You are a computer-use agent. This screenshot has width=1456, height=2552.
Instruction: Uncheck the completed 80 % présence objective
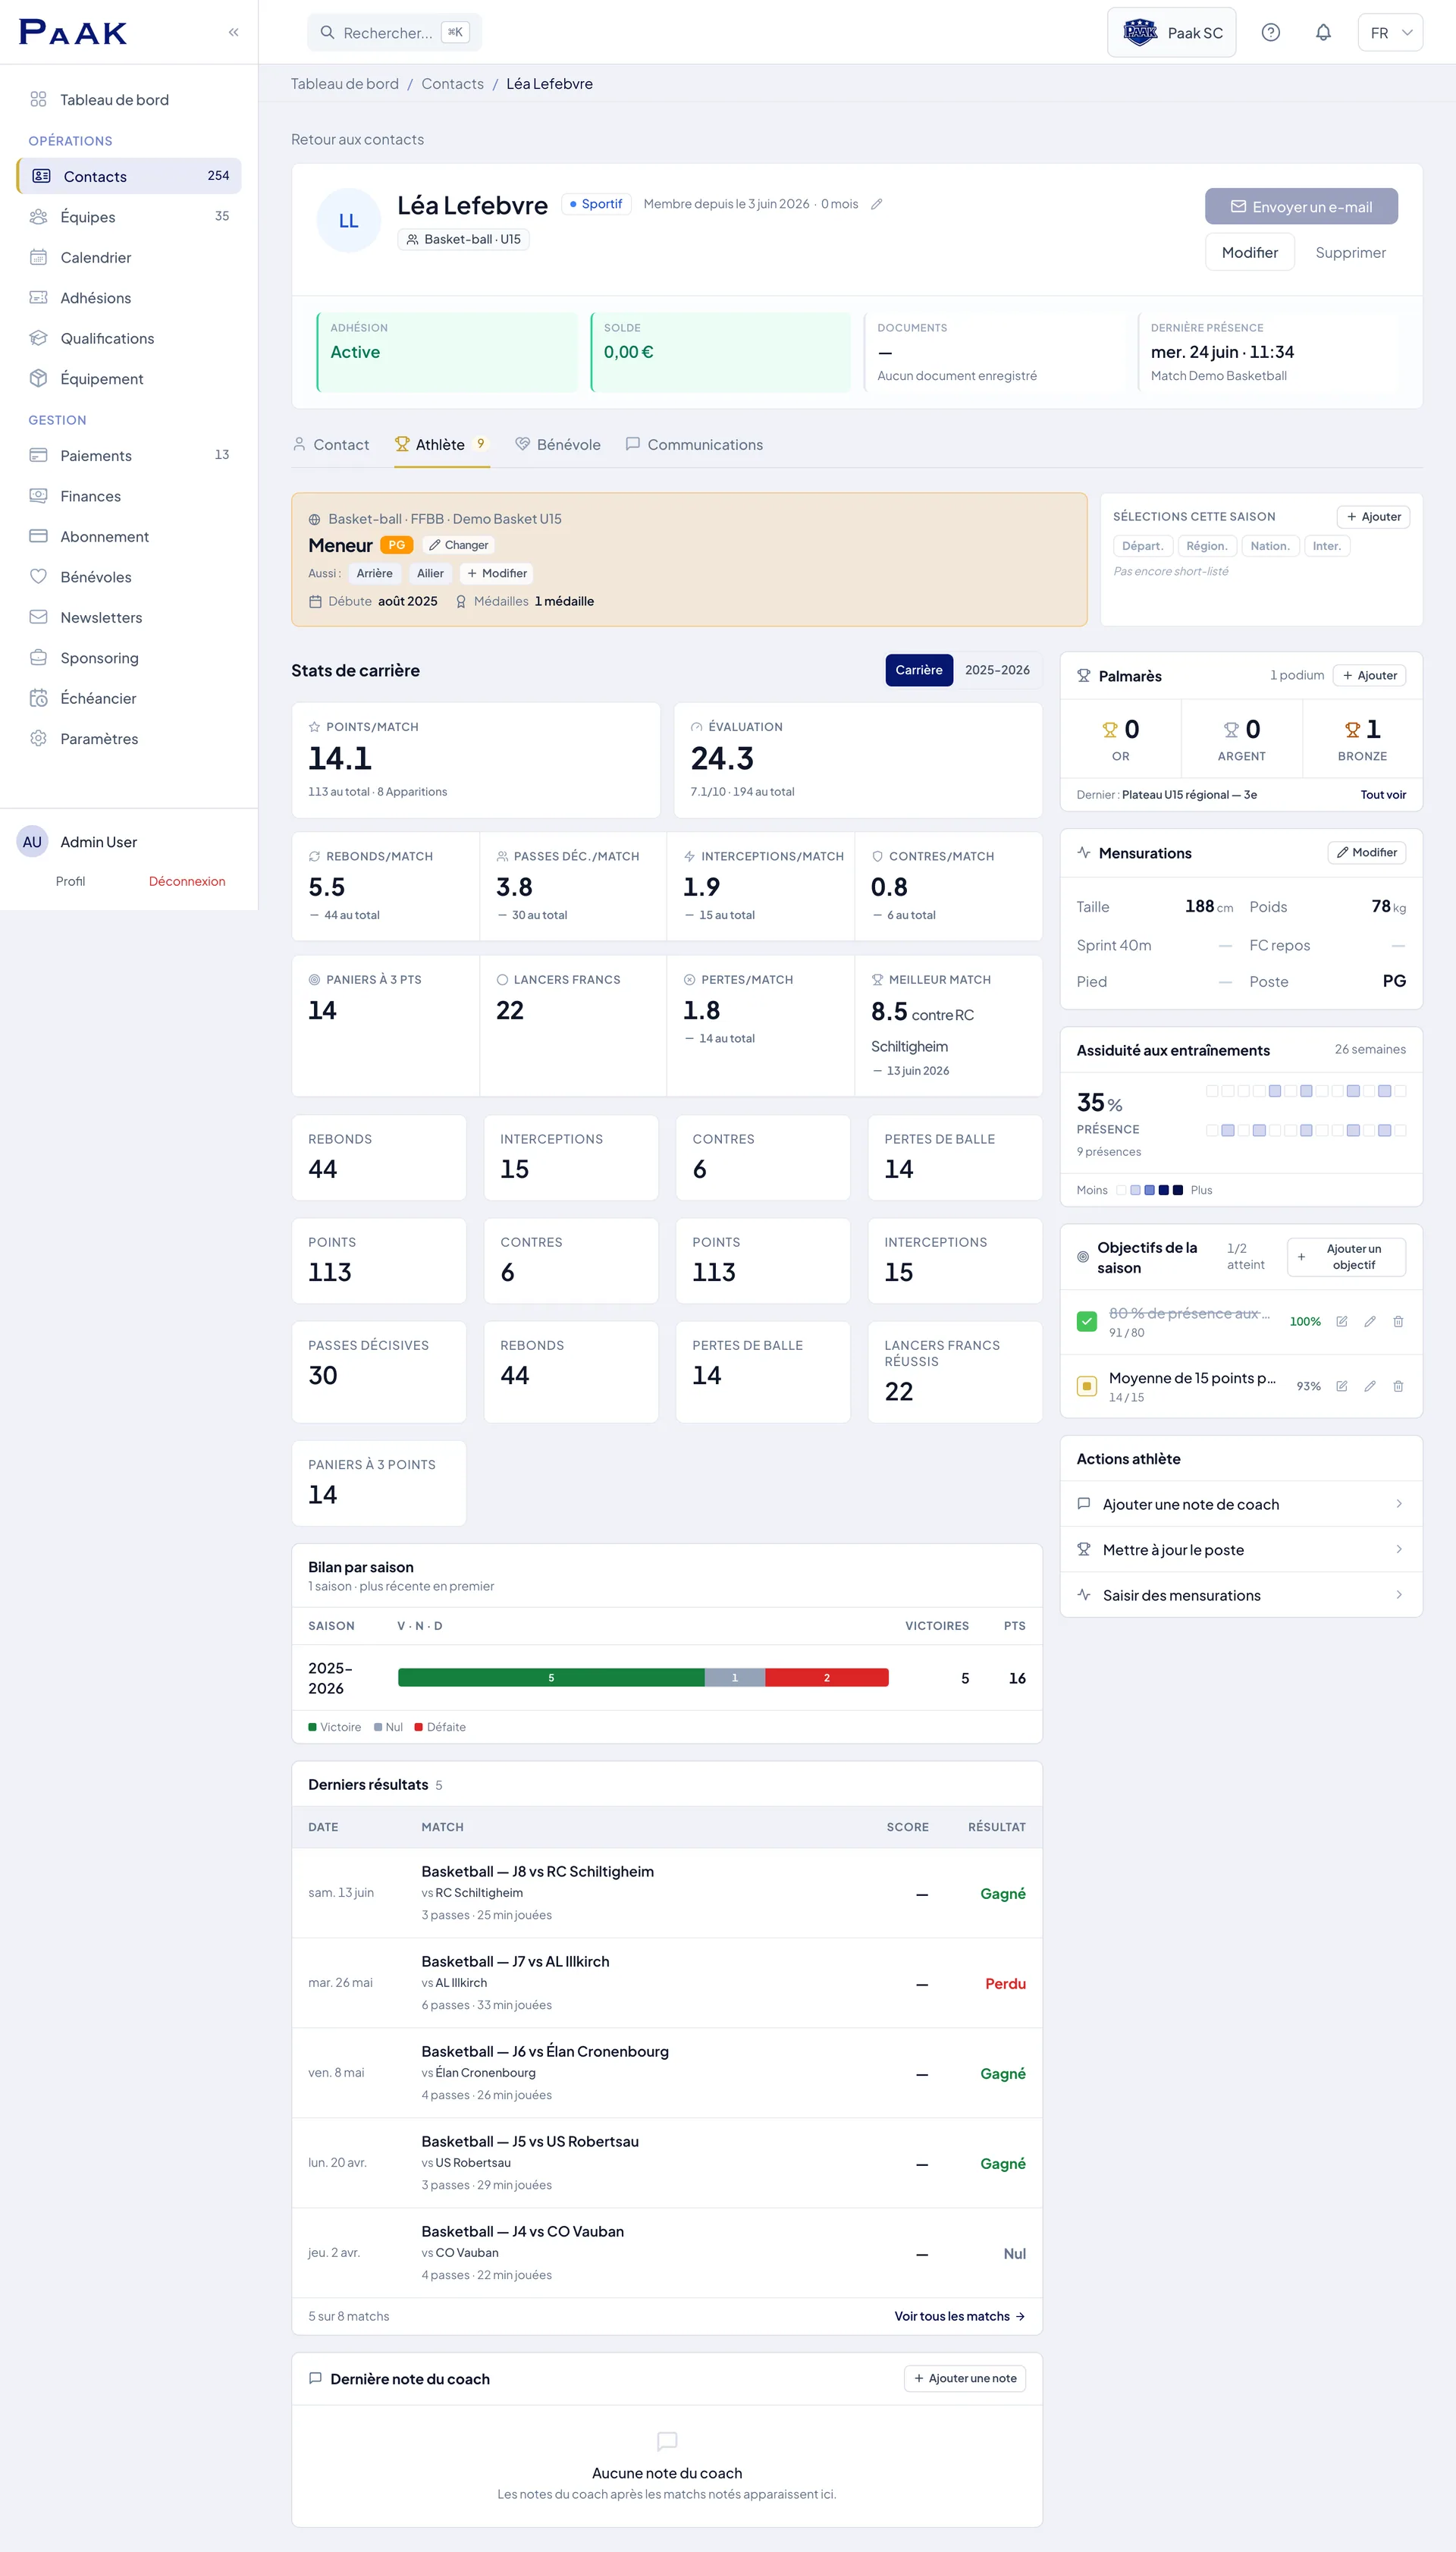click(x=1086, y=1321)
